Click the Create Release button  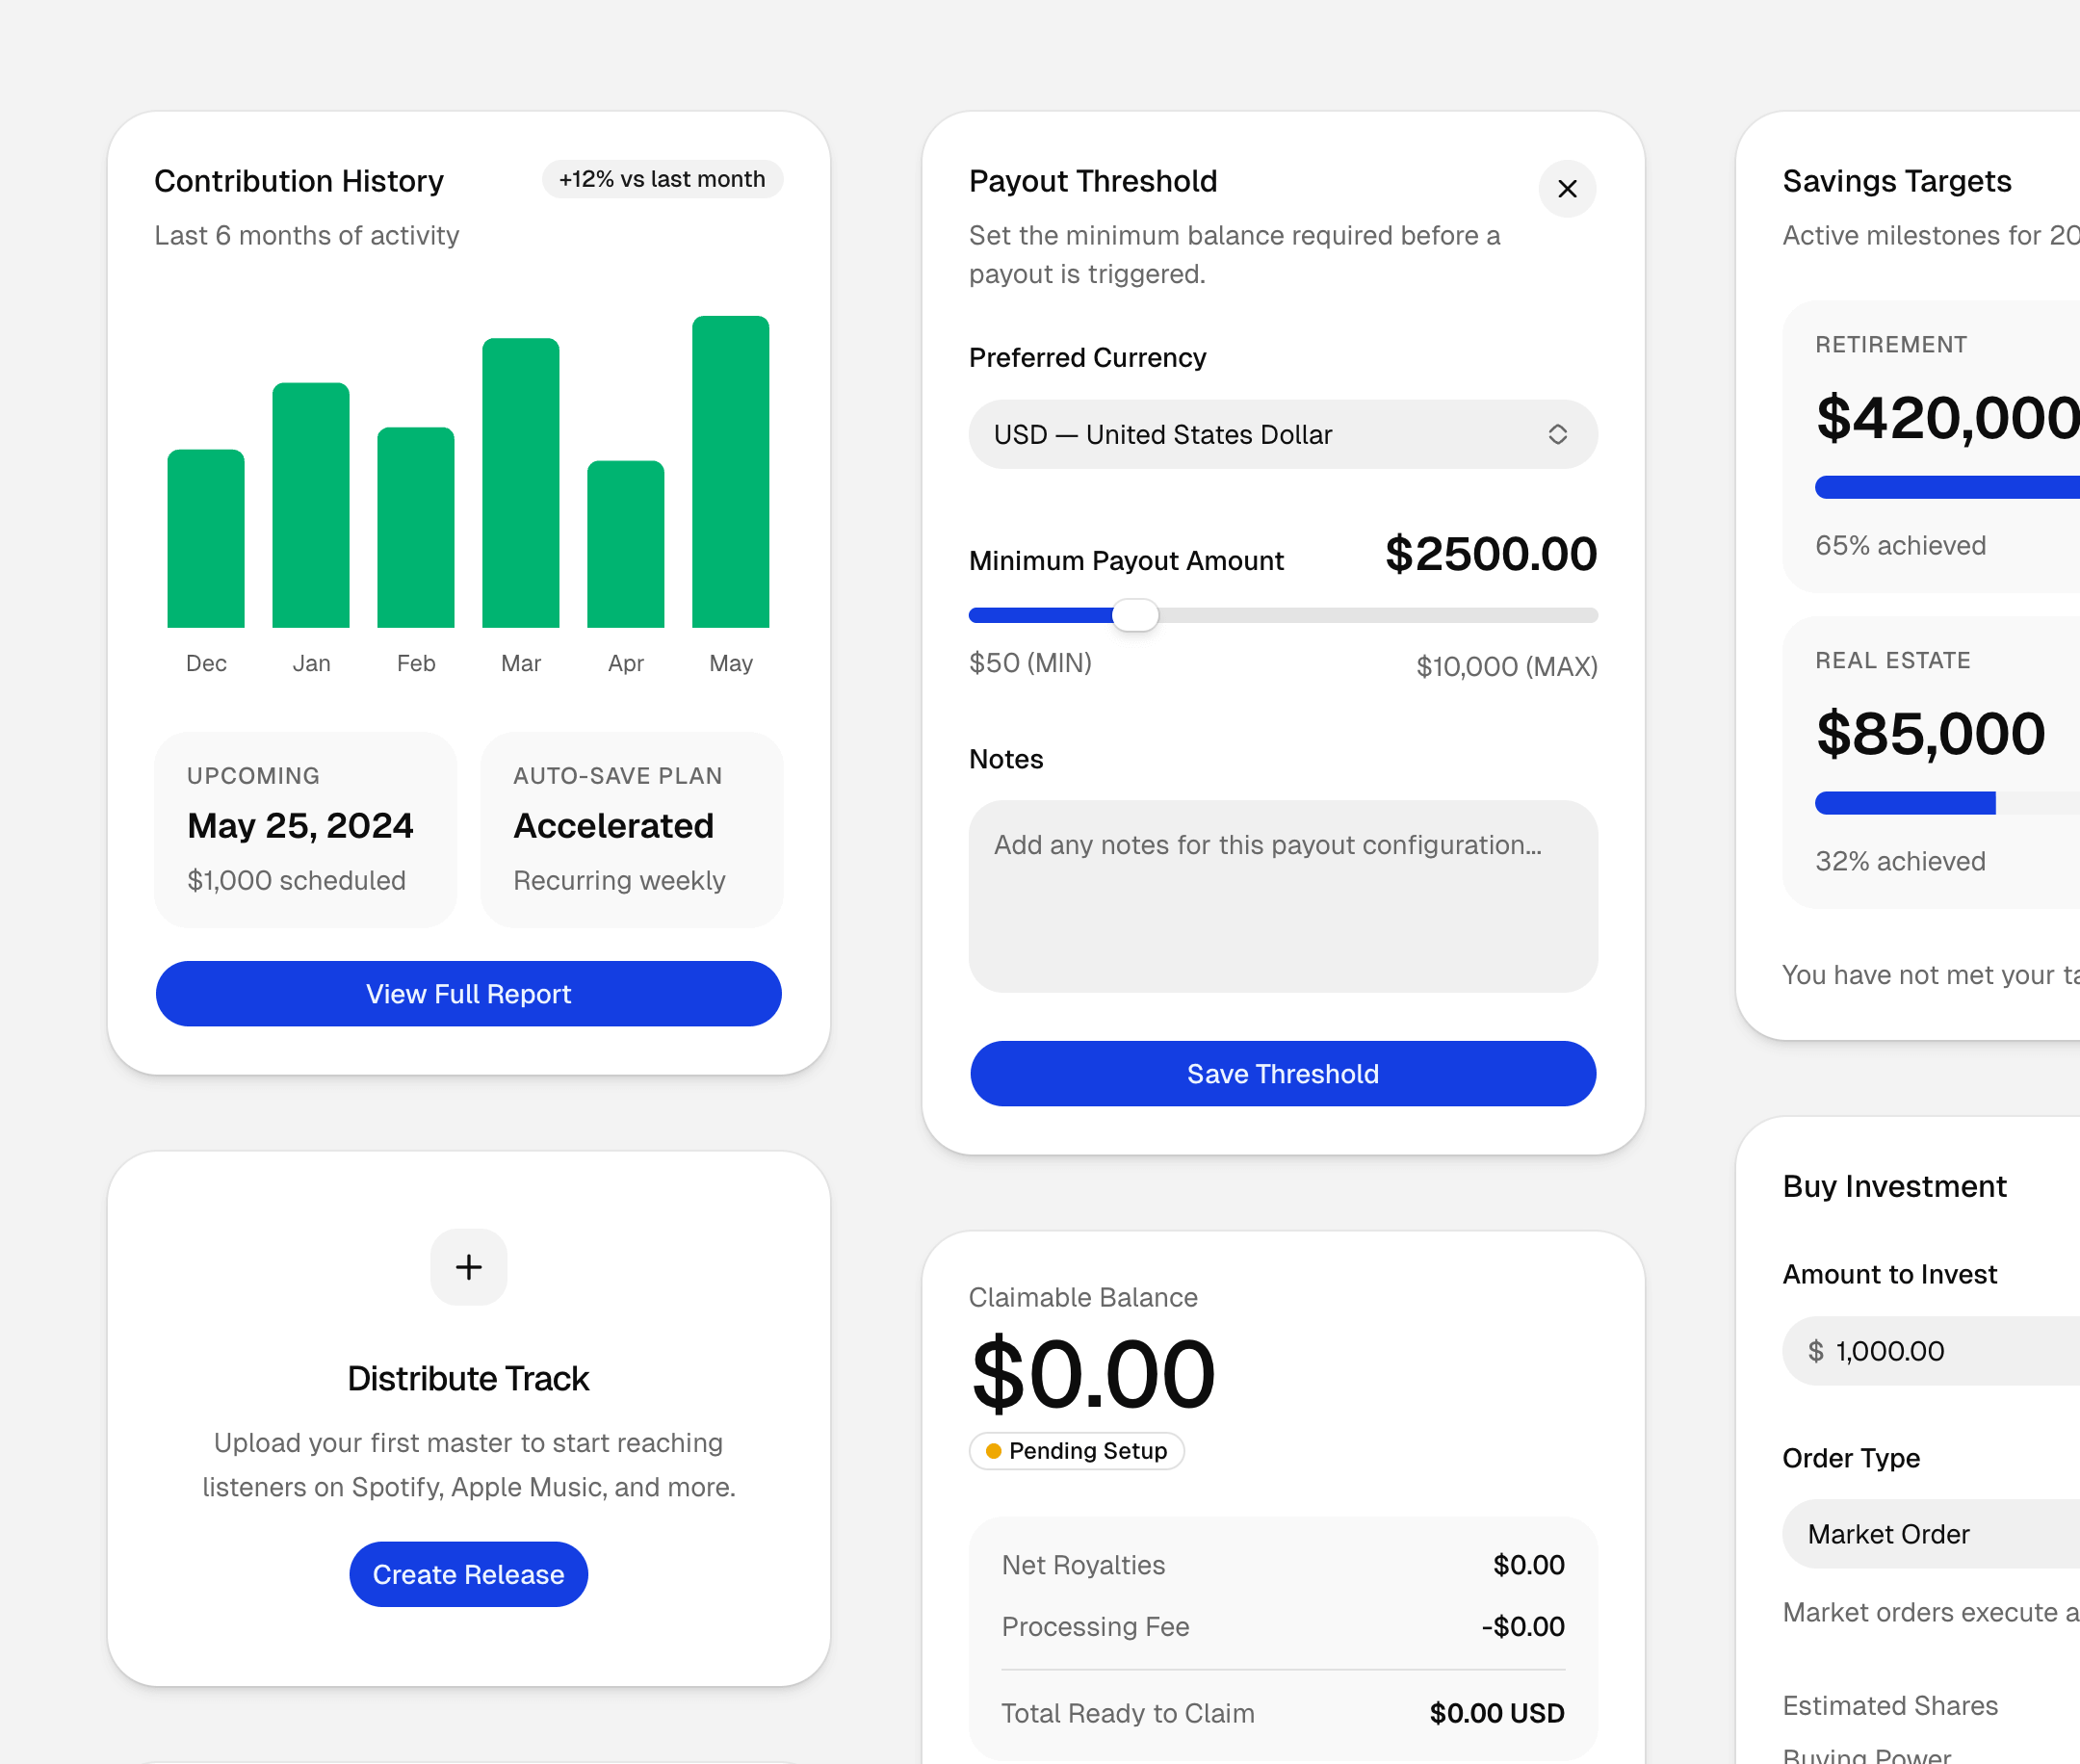pyautogui.click(x=468, y=1574)
